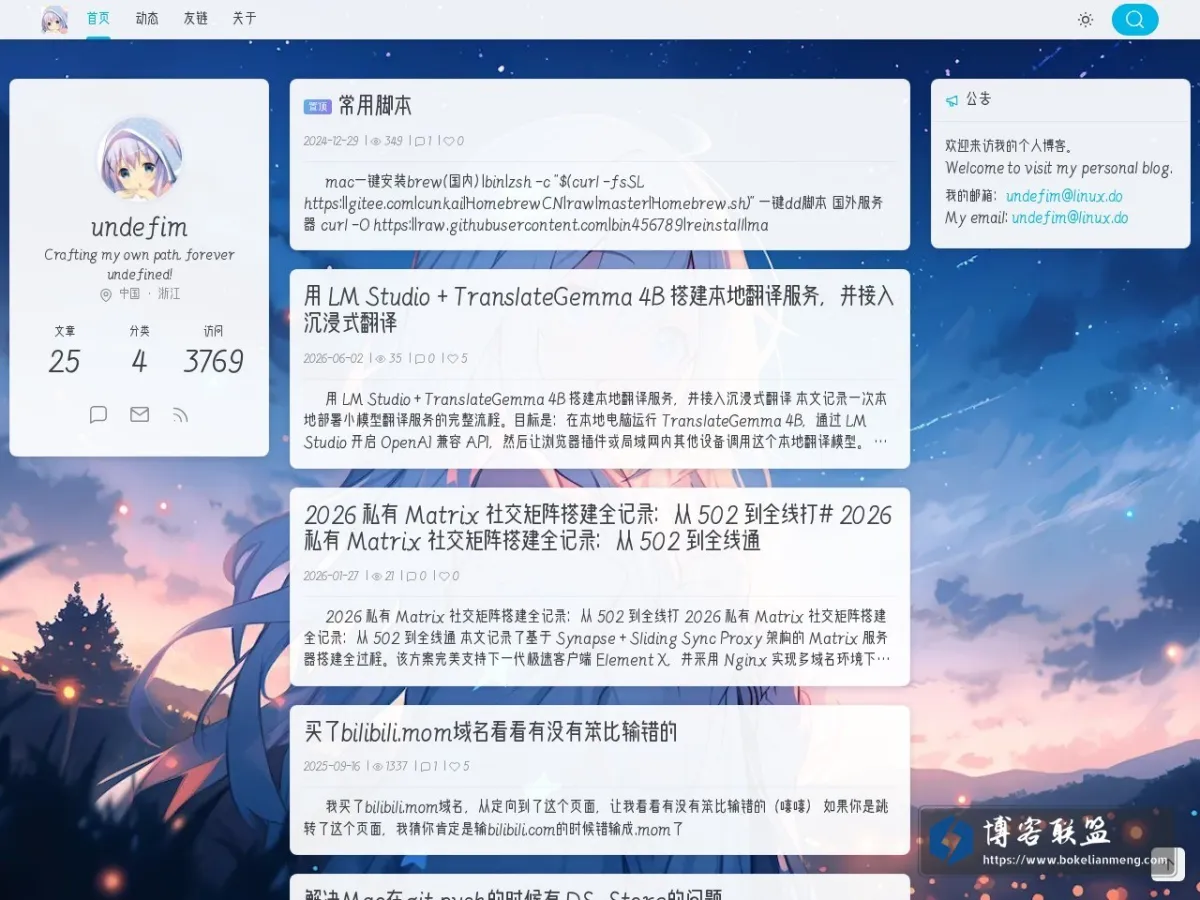Open the 友链 nav tab
Screen dimensions: 1200x900
[196, 19]
